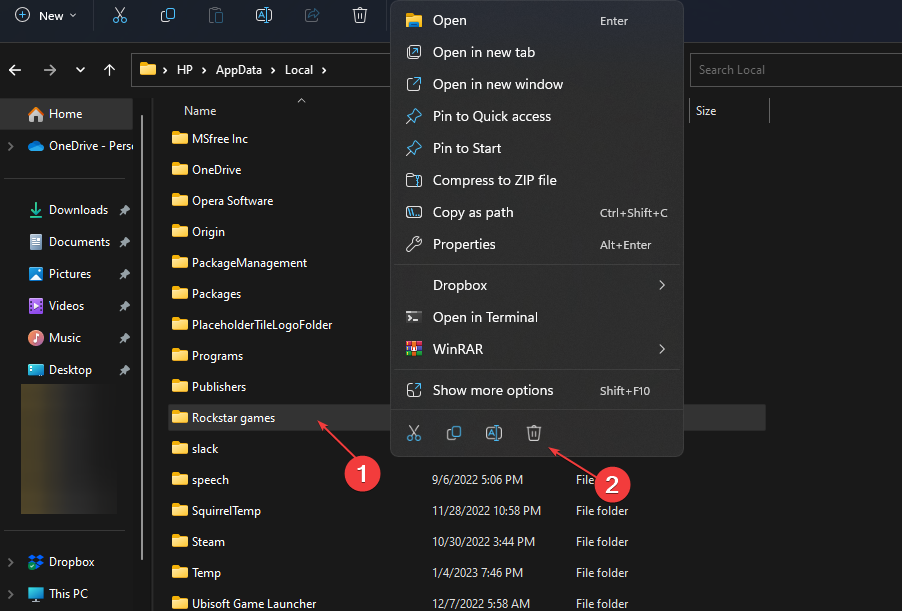The width and height of the screenshot is (902, 611).
Task: Open Downloads in the sidebar
Action: [78, 210]
